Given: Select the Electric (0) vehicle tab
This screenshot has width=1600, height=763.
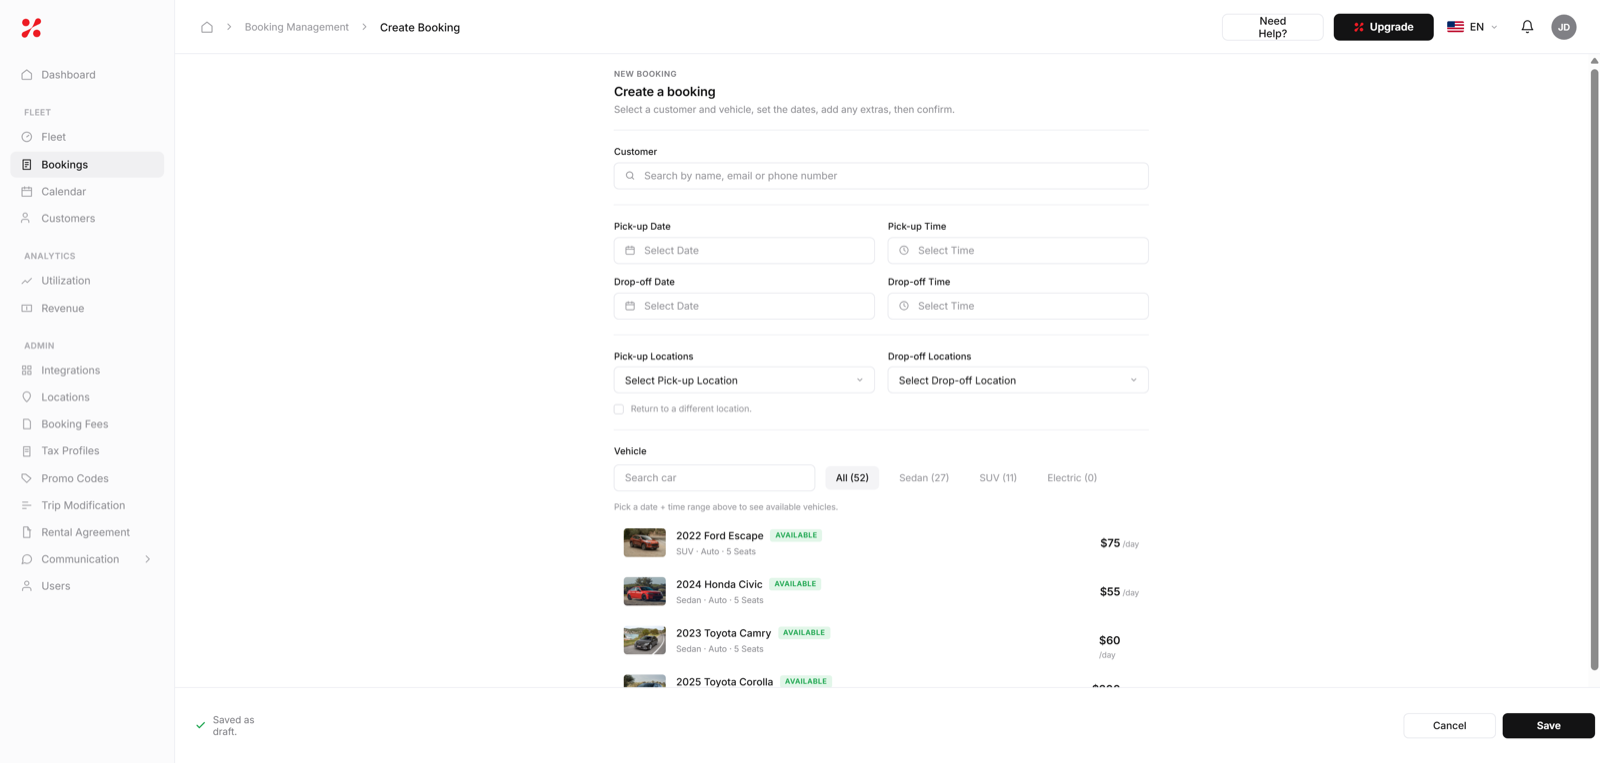Looking at the screenshot, I should 1072,478.
